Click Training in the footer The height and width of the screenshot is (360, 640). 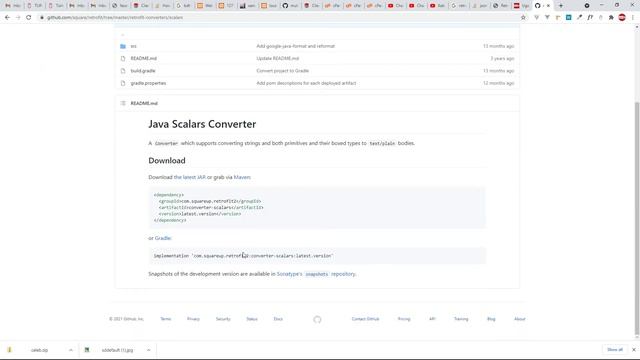461,319
